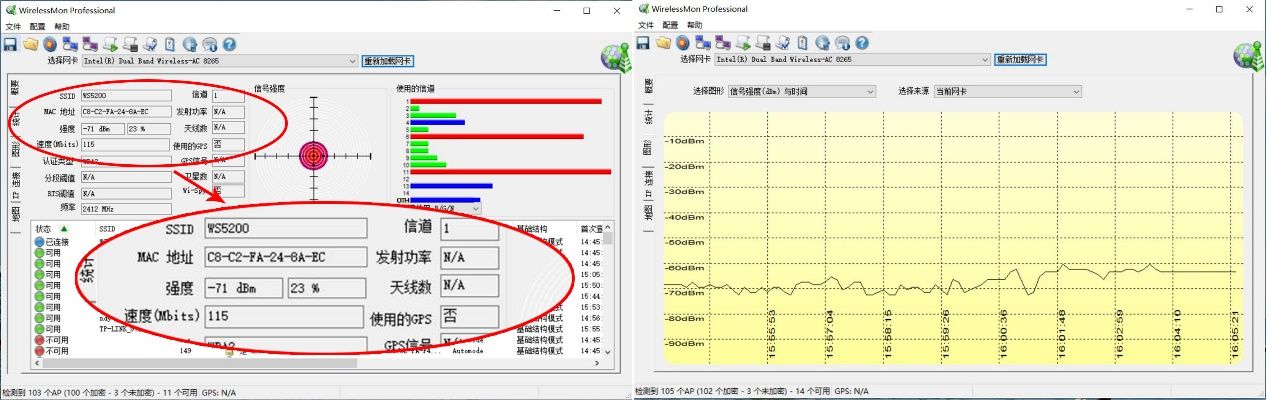This screenshot has height=400, width=1269.
Task: Click the 分段阈值 N/A field
Action: tap(125, 177)
